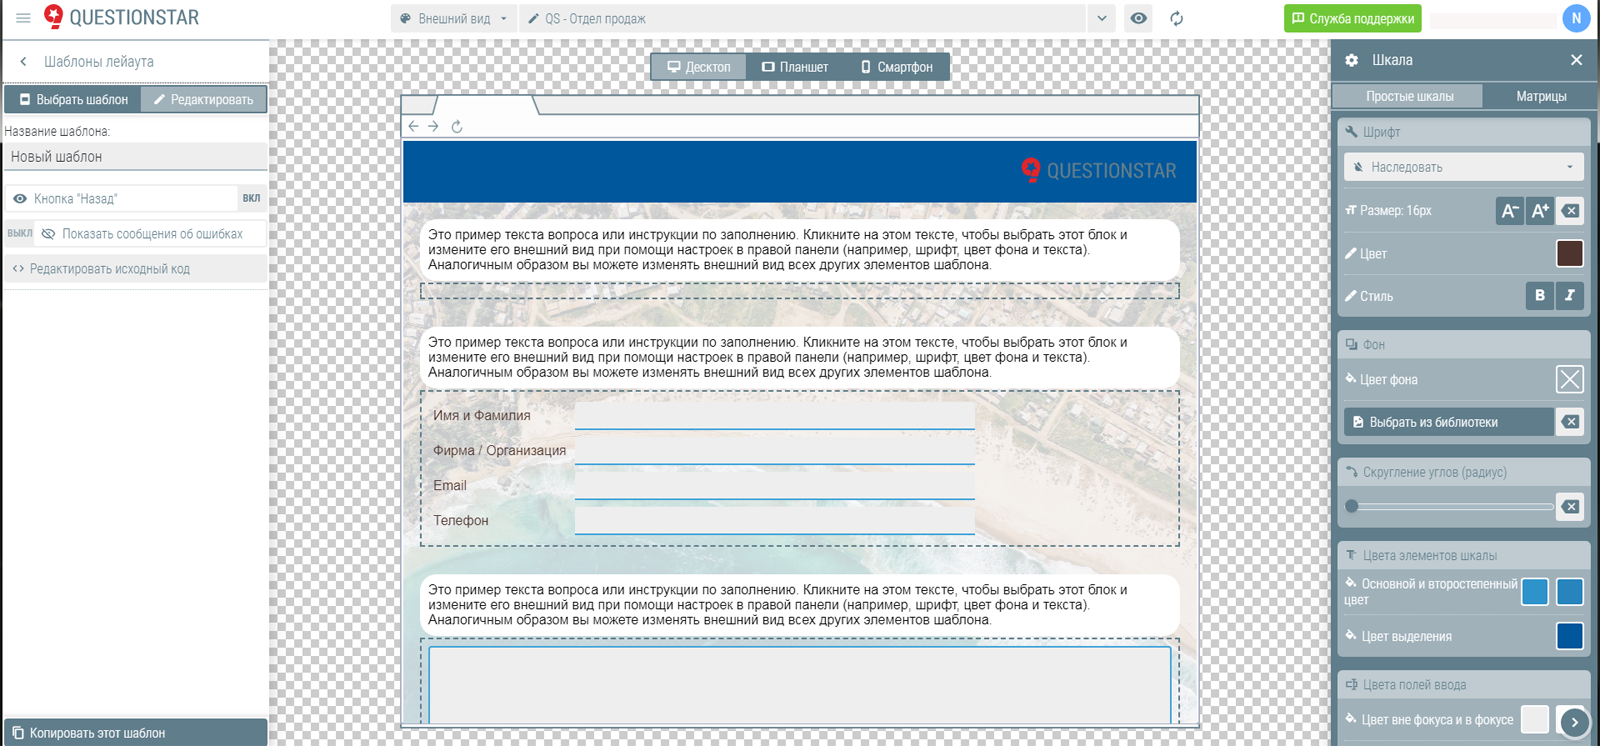
Task: Click the gear icon beside Шкала
Action: point(1352,60)
